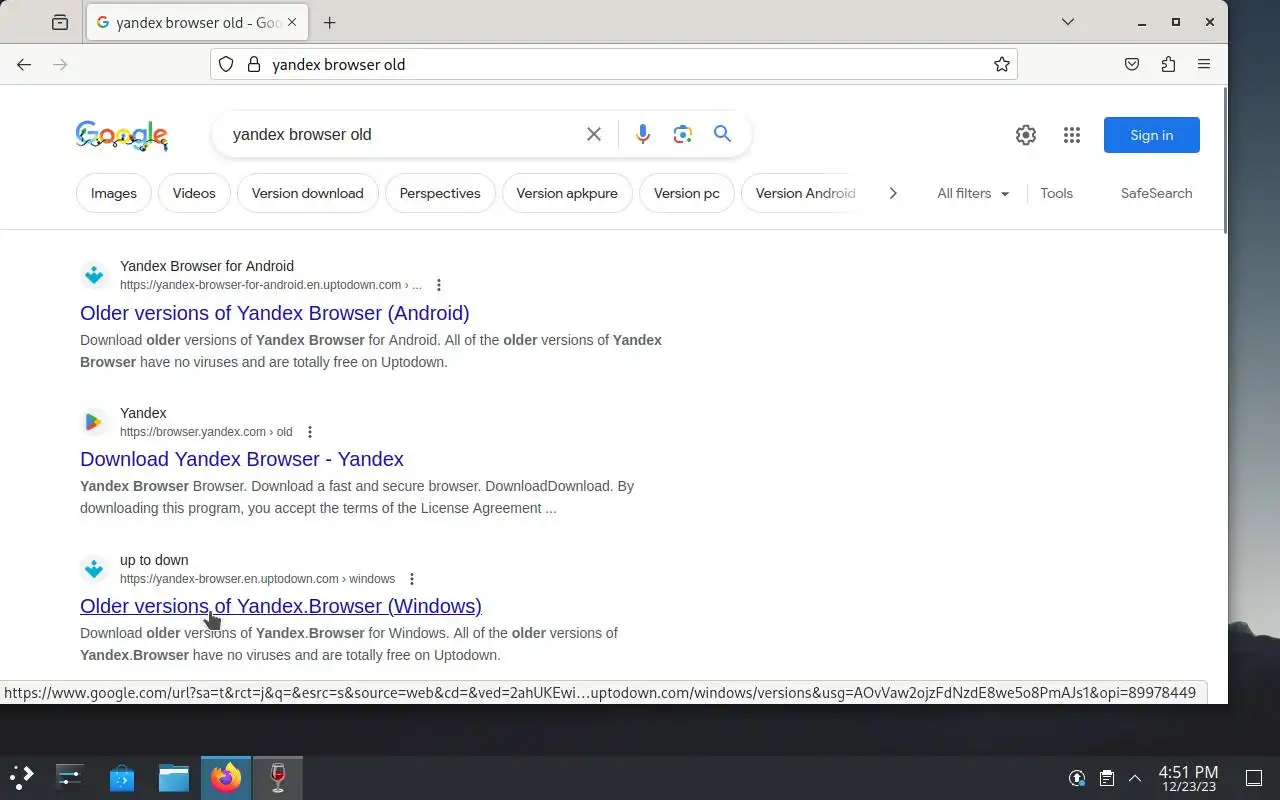The image size is (1280, 800).
Task: Click the updates notifier tray icon
Action: click(x=1077, y=778)
